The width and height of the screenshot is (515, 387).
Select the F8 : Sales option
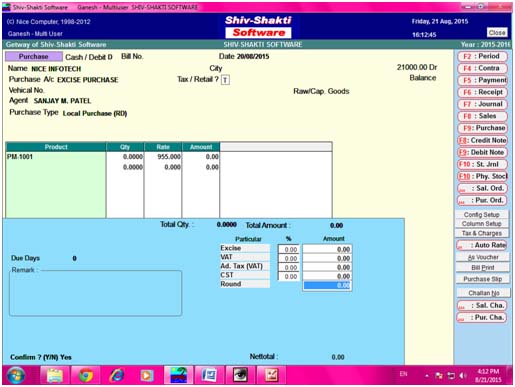[482, 116]
